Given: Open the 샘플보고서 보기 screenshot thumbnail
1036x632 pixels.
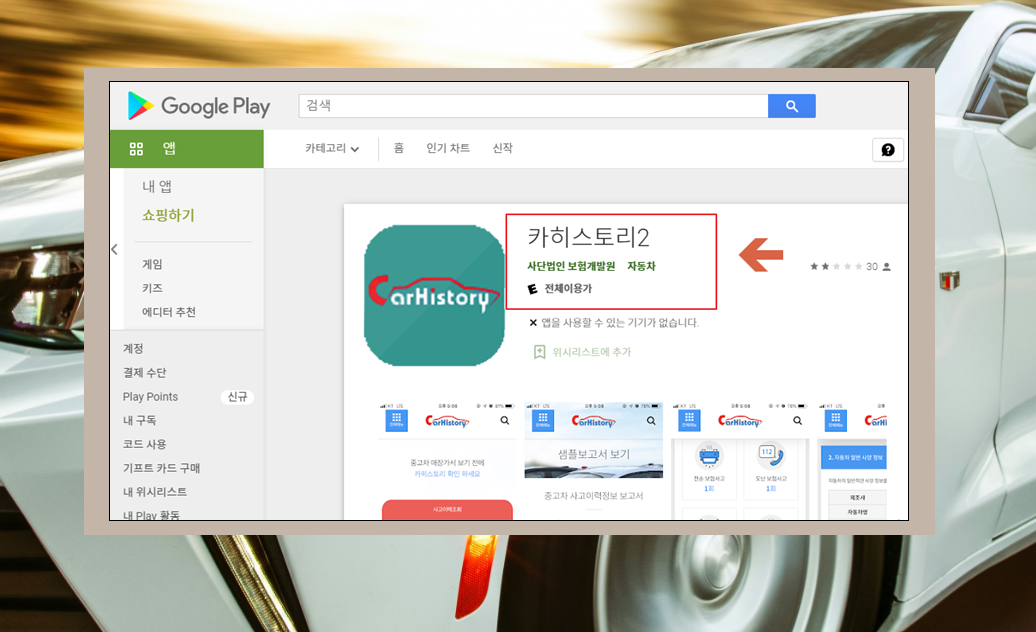Looking at the screenshot, I should [x=594, y=460].
